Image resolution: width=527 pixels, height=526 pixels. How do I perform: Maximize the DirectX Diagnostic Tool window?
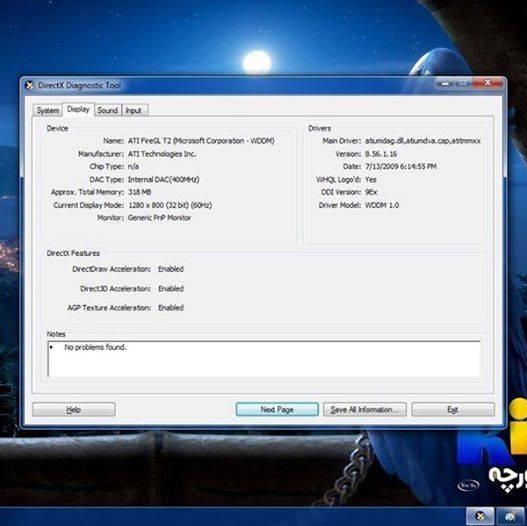tap(463, 83)
